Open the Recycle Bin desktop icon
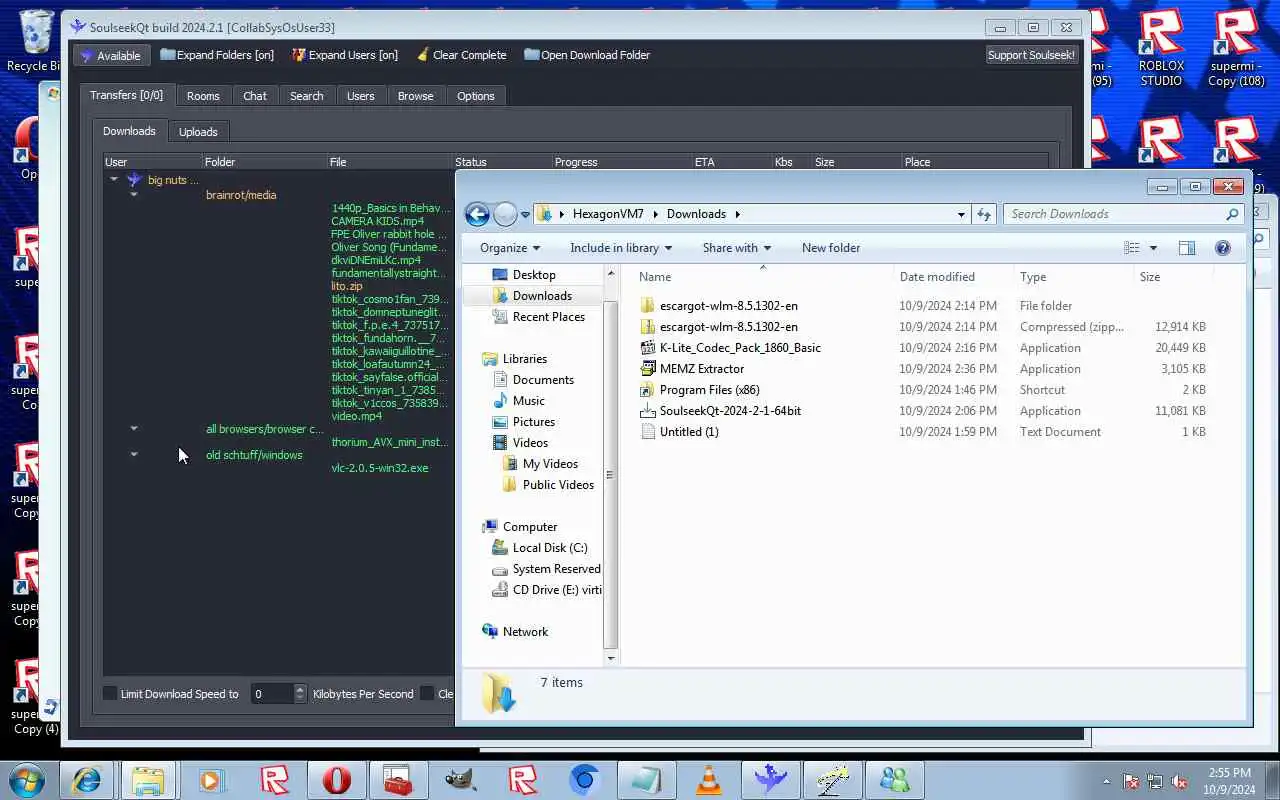Image resolution: width=1280 pixels, height=800 pixels. [36, 40]
